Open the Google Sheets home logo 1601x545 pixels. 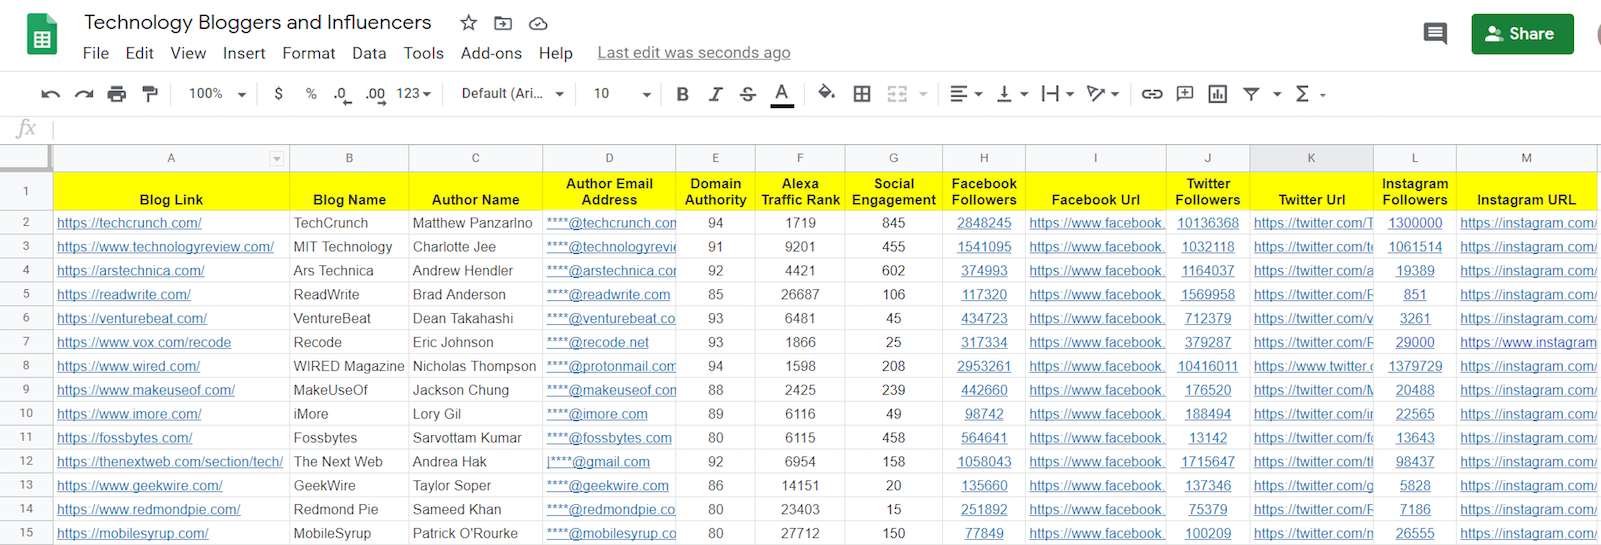click(x=42, y=35)
